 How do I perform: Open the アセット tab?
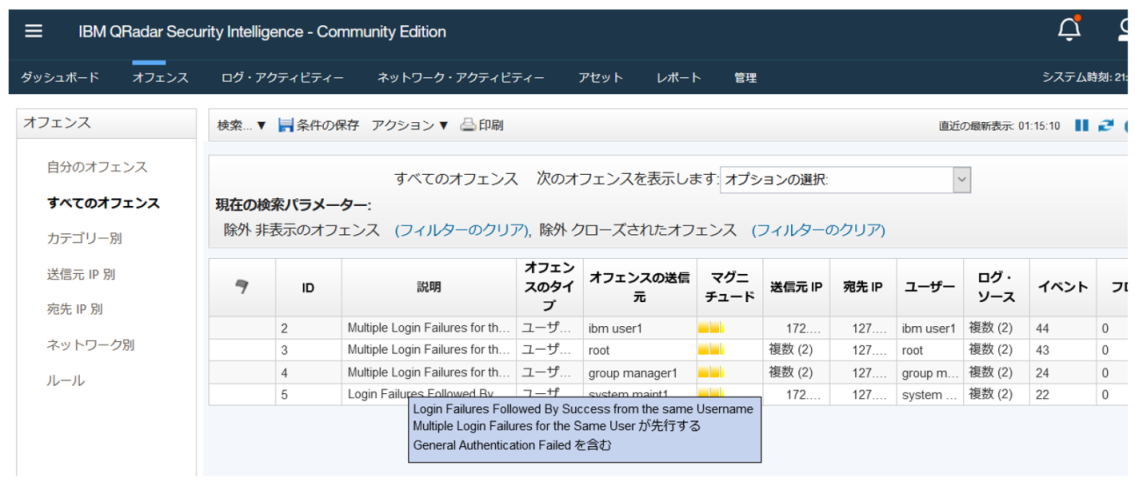pyautogui.click(x=601, y=77)
